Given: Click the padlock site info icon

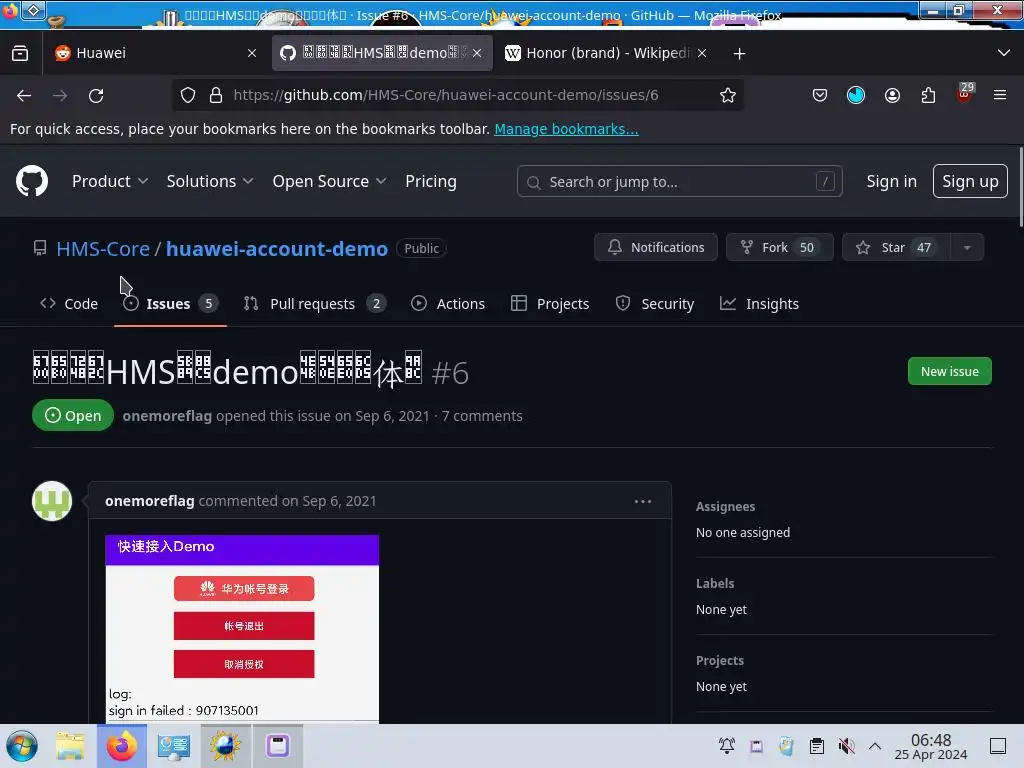Looking at the screenshot, I should pyautogui.click(x=216, y=95).
